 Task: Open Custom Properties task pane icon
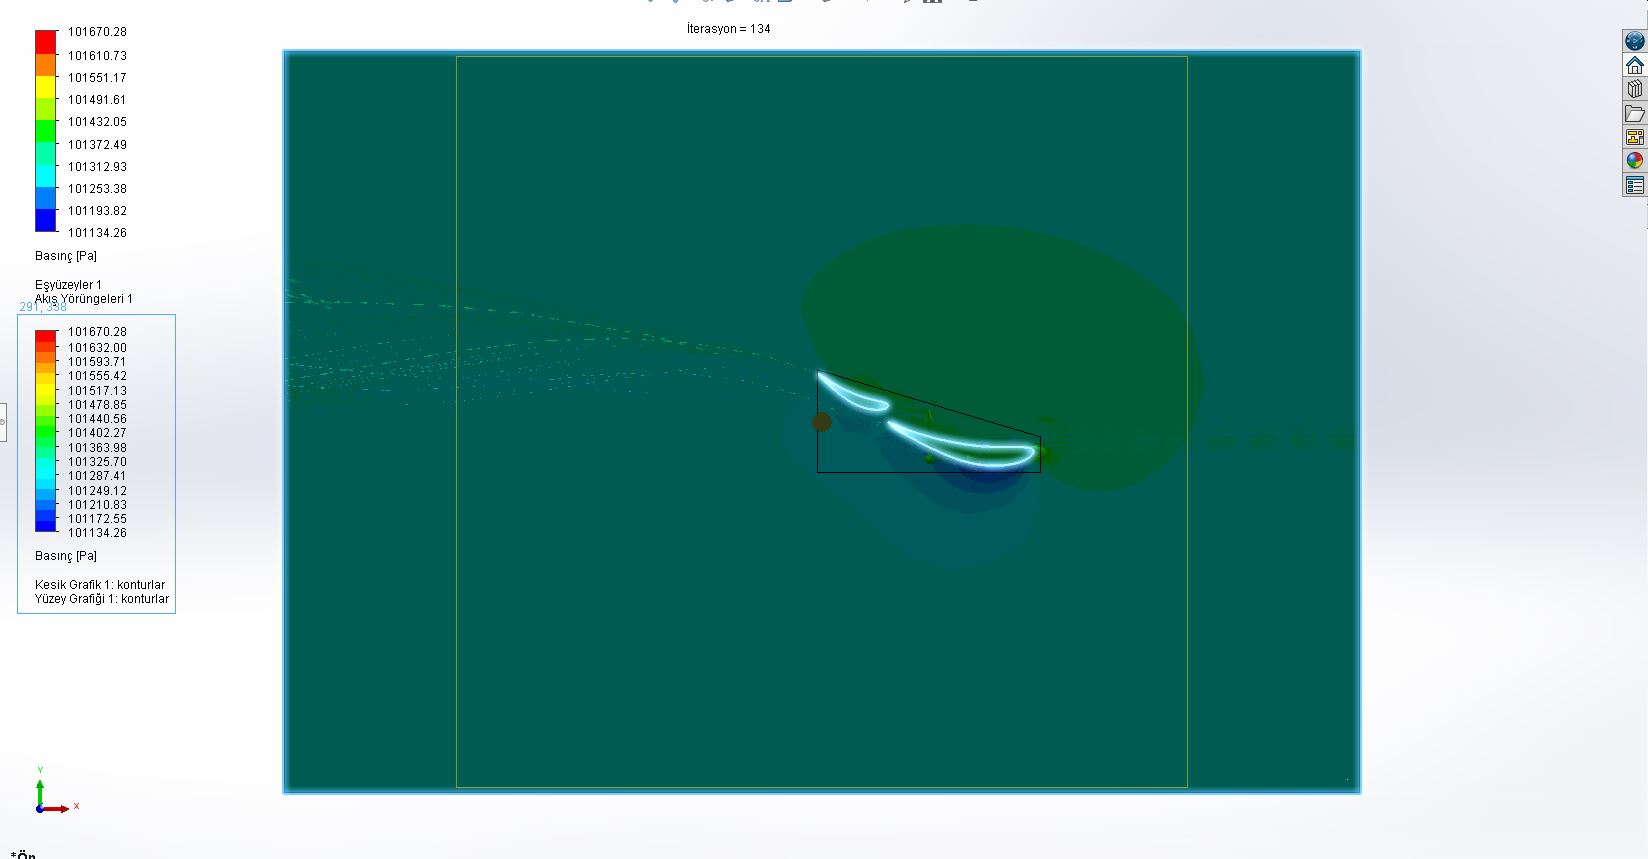tap(1634, 185)
